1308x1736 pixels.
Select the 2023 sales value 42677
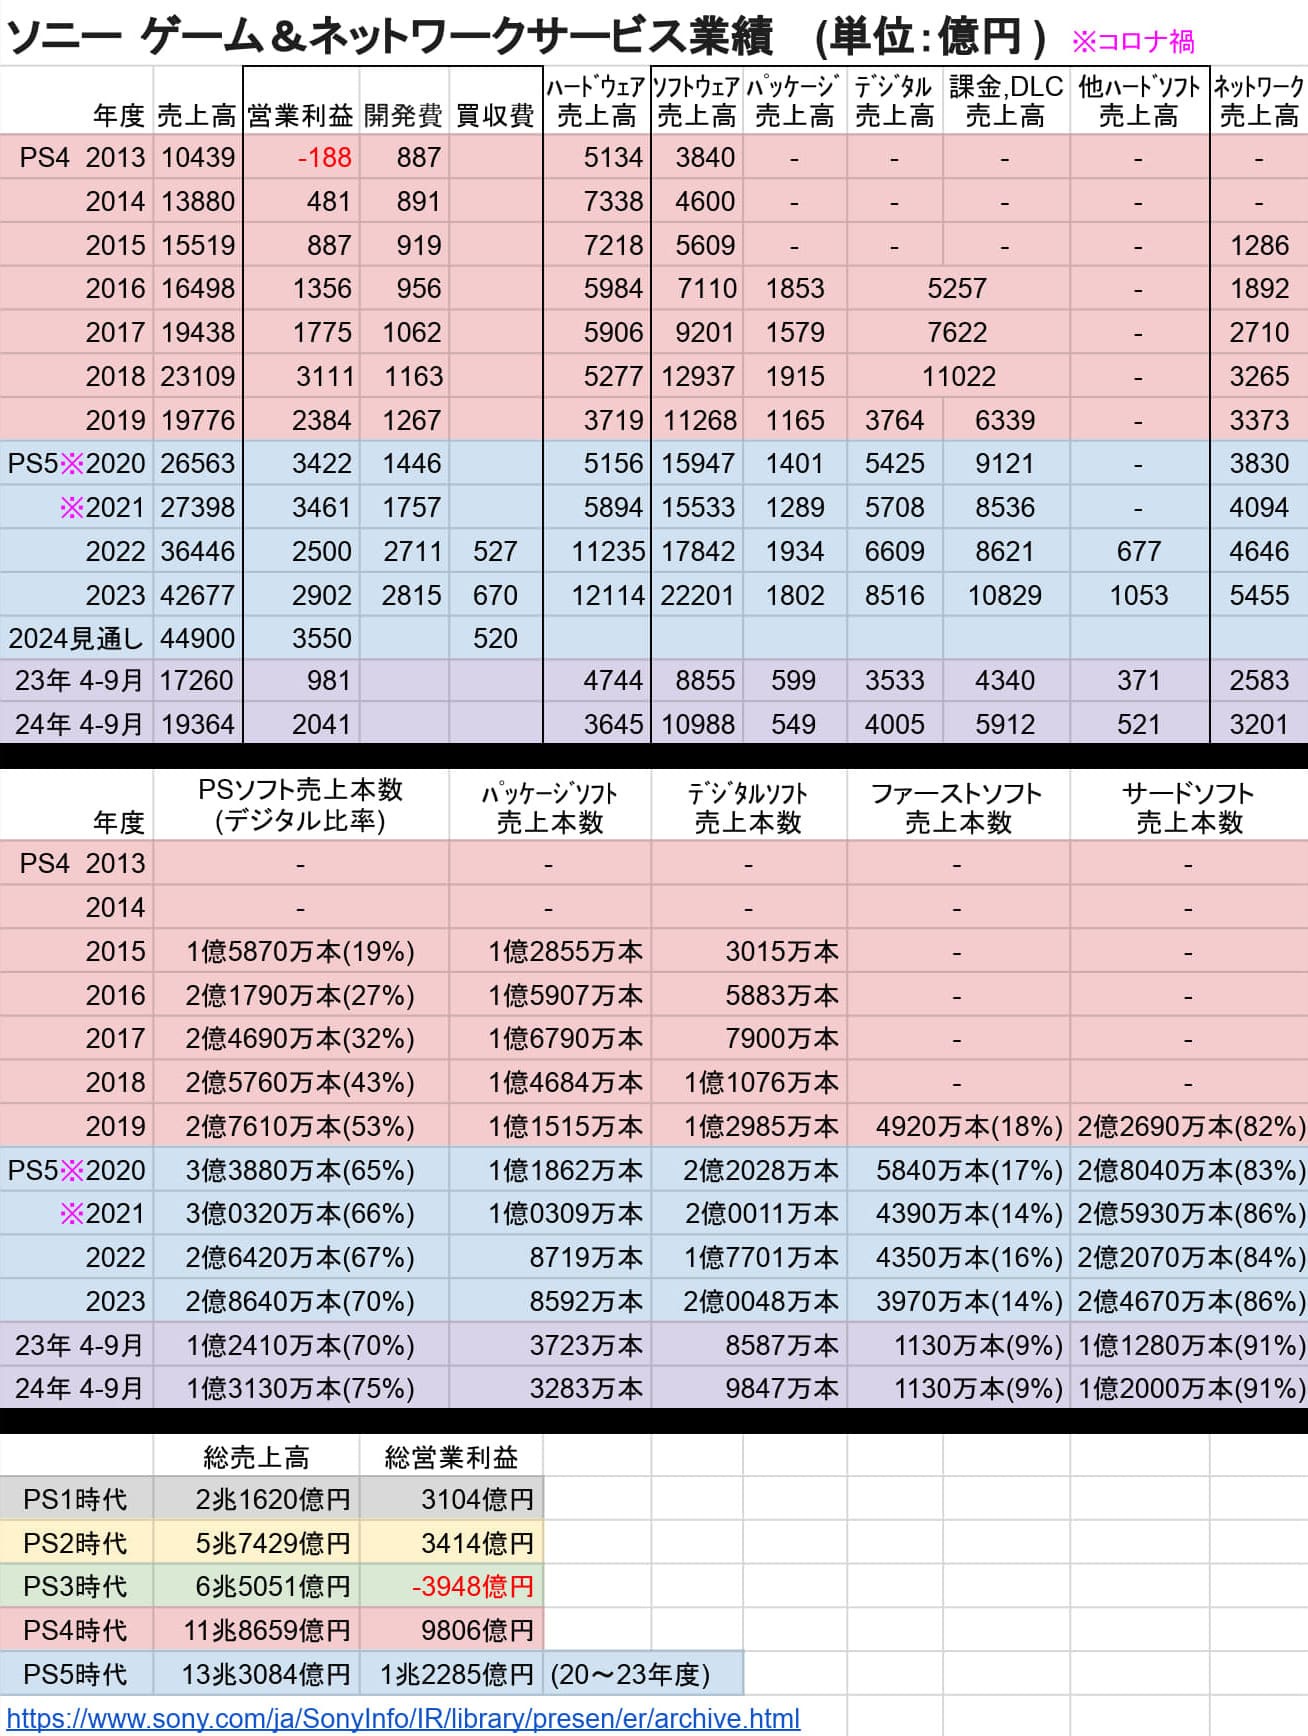(x=197, y=596)
